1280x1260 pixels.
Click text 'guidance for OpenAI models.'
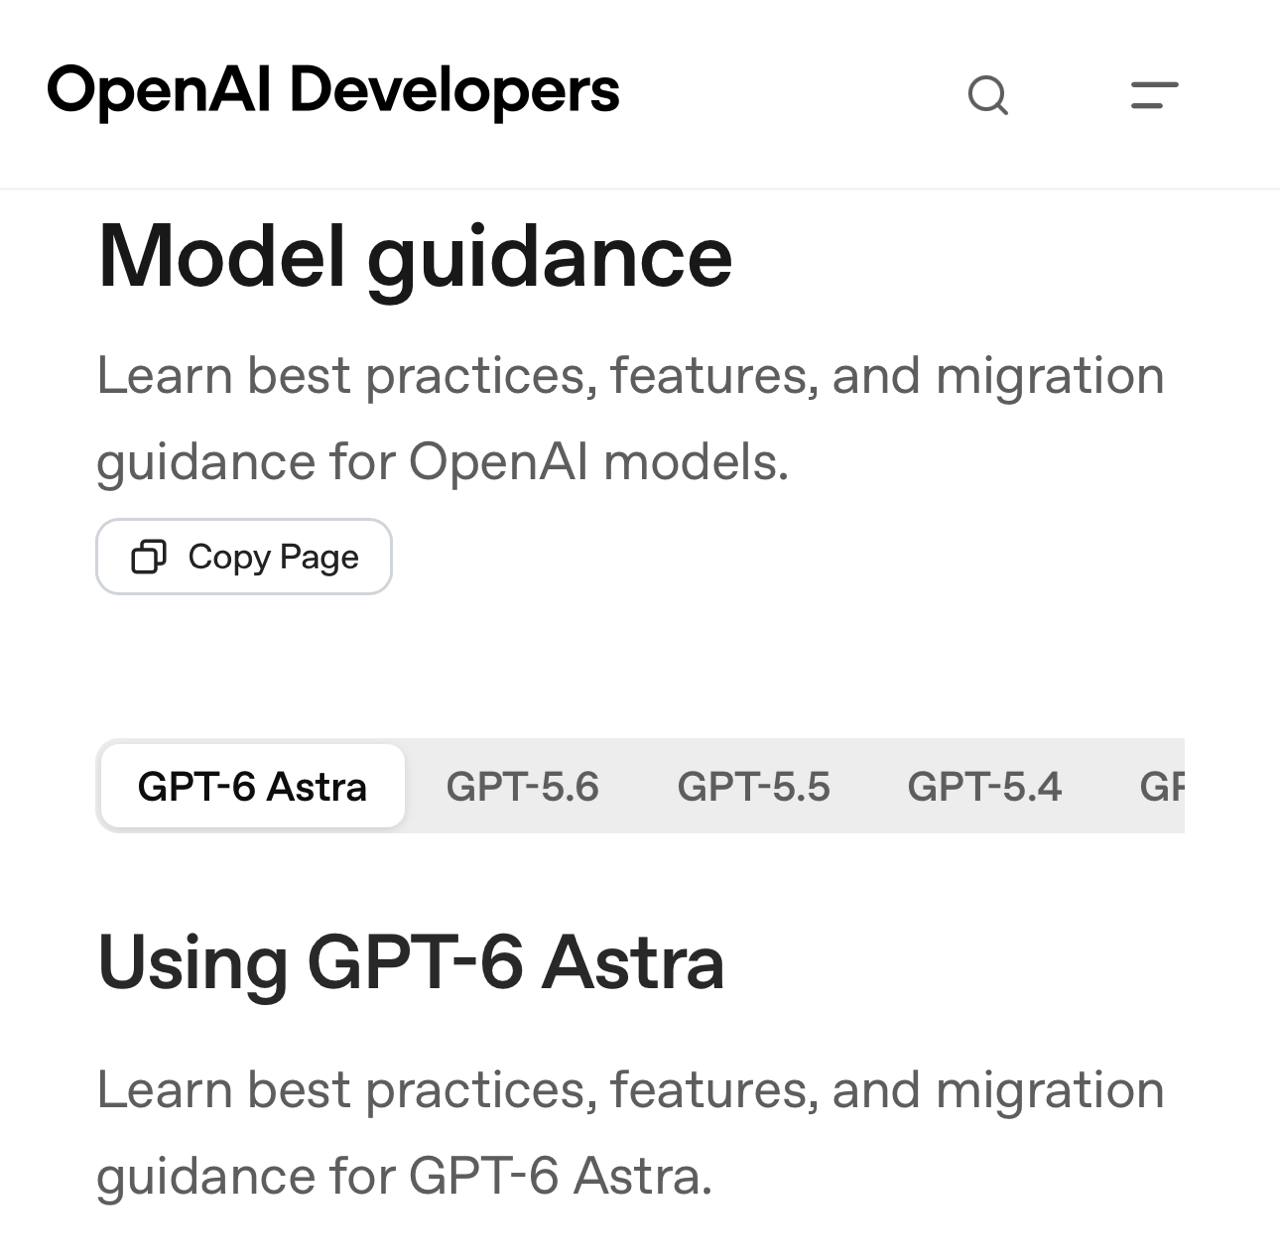(443, 462)
